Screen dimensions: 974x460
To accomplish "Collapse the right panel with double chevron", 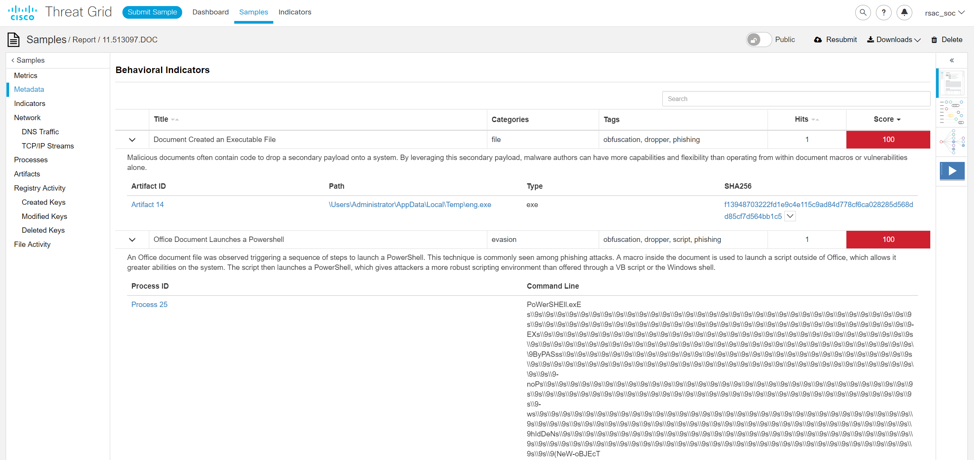I will 951,61.
